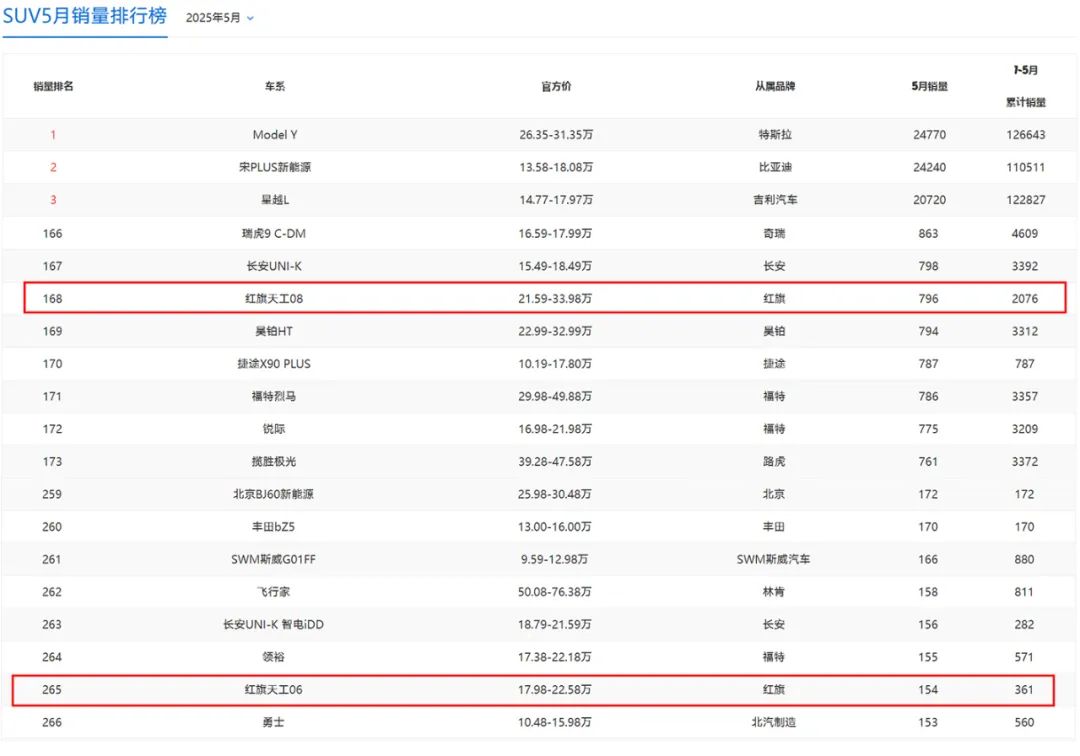
Task: Click the price 26.35-31.35万
Action: [556, 135]
